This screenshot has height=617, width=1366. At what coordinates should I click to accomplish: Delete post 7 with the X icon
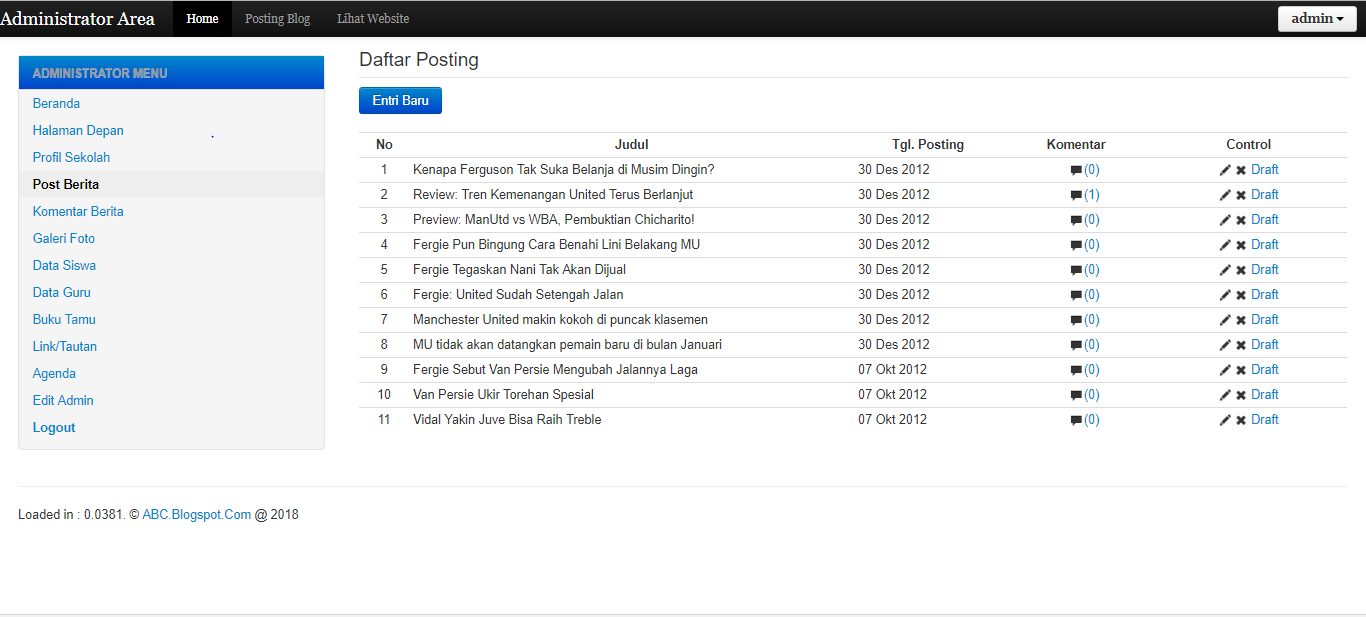pos(1241,320)
